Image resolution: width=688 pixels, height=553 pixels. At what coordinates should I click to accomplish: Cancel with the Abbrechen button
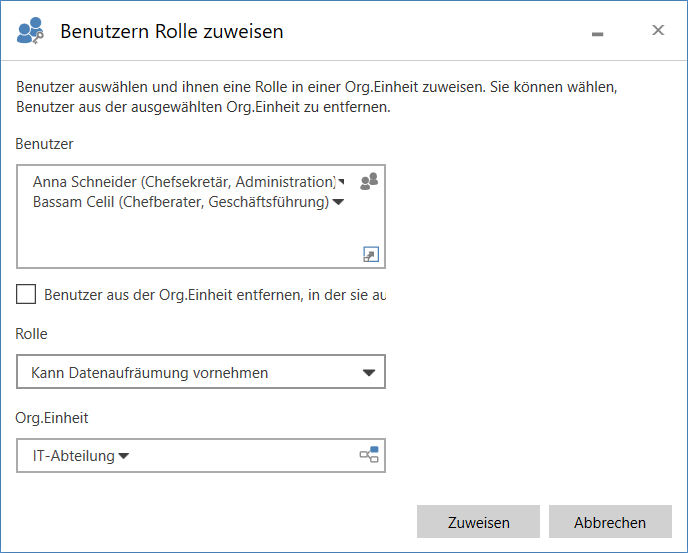(609, 522)
